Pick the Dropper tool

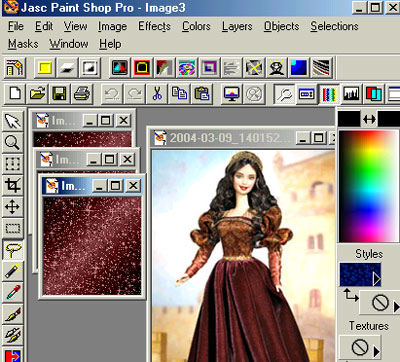(x=12, y=292)
